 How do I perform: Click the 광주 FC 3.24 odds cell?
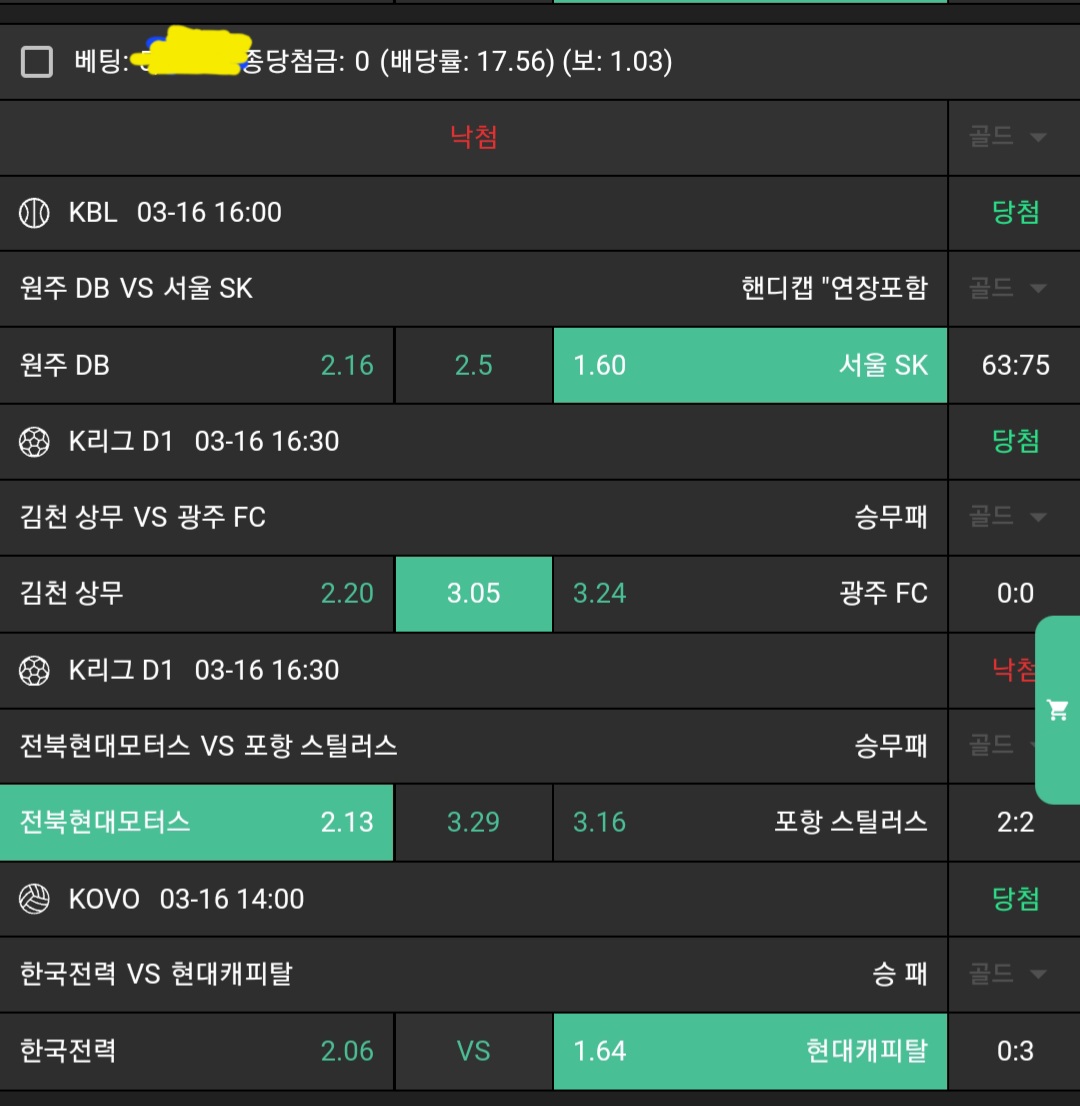(x=750, y=594)
